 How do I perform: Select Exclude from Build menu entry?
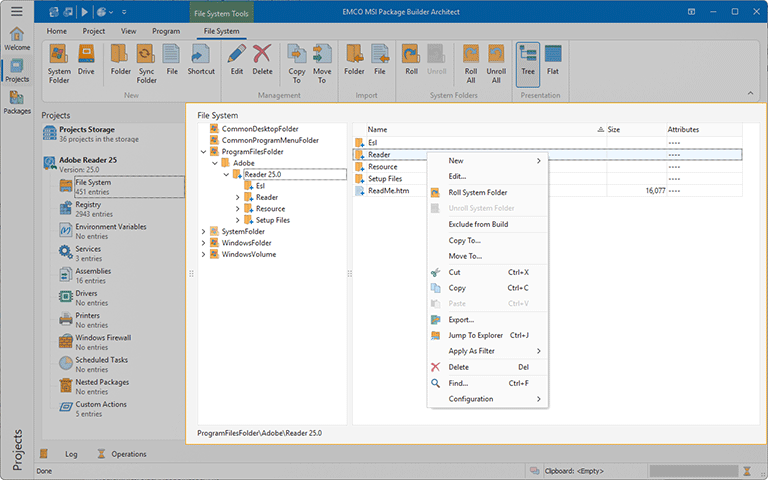click(x=478, y=224)
